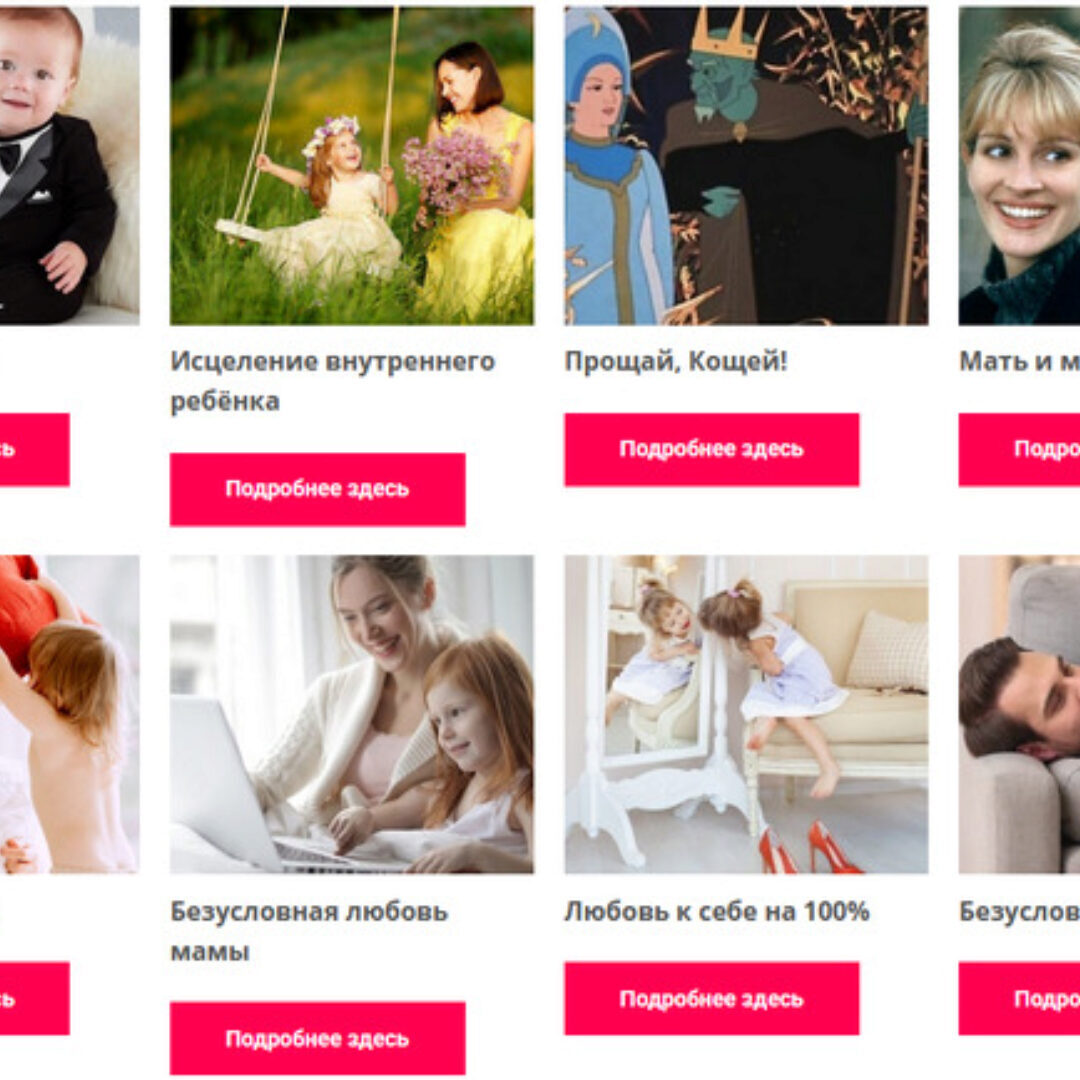This screenshot has height=1080, width=1080.
Task: Click the pink button under the sleeping man card
Action: (x=1019, y=998)
